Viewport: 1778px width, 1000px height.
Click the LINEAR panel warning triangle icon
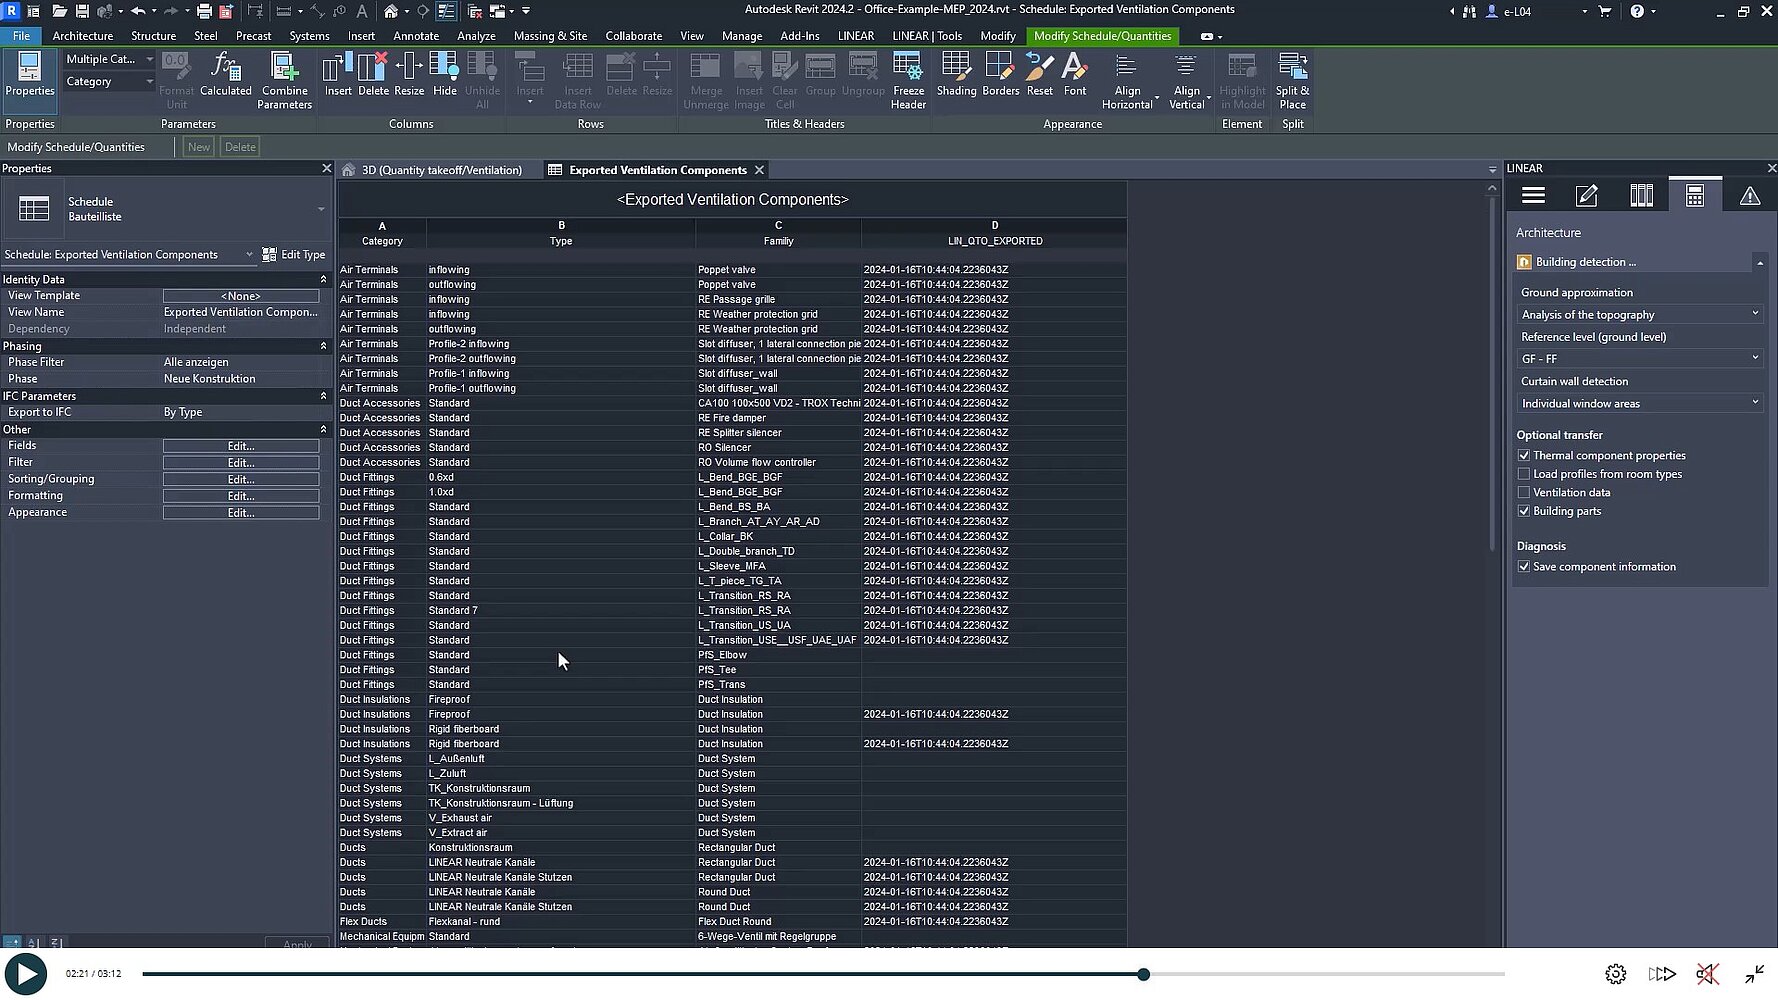point(1749,196)
